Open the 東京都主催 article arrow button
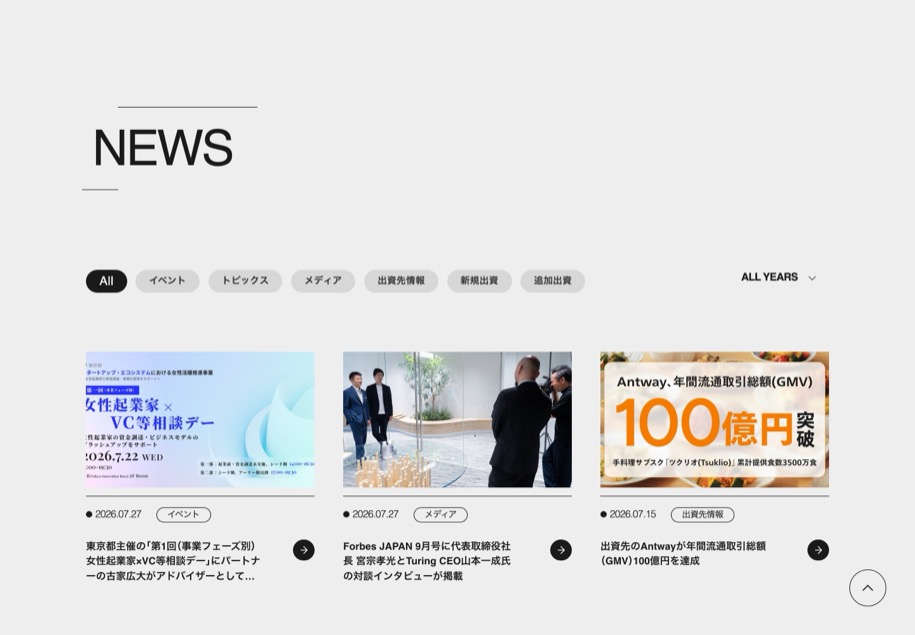Image resolution: width=915 pixels, height=635 pixels. pos(303,550)
